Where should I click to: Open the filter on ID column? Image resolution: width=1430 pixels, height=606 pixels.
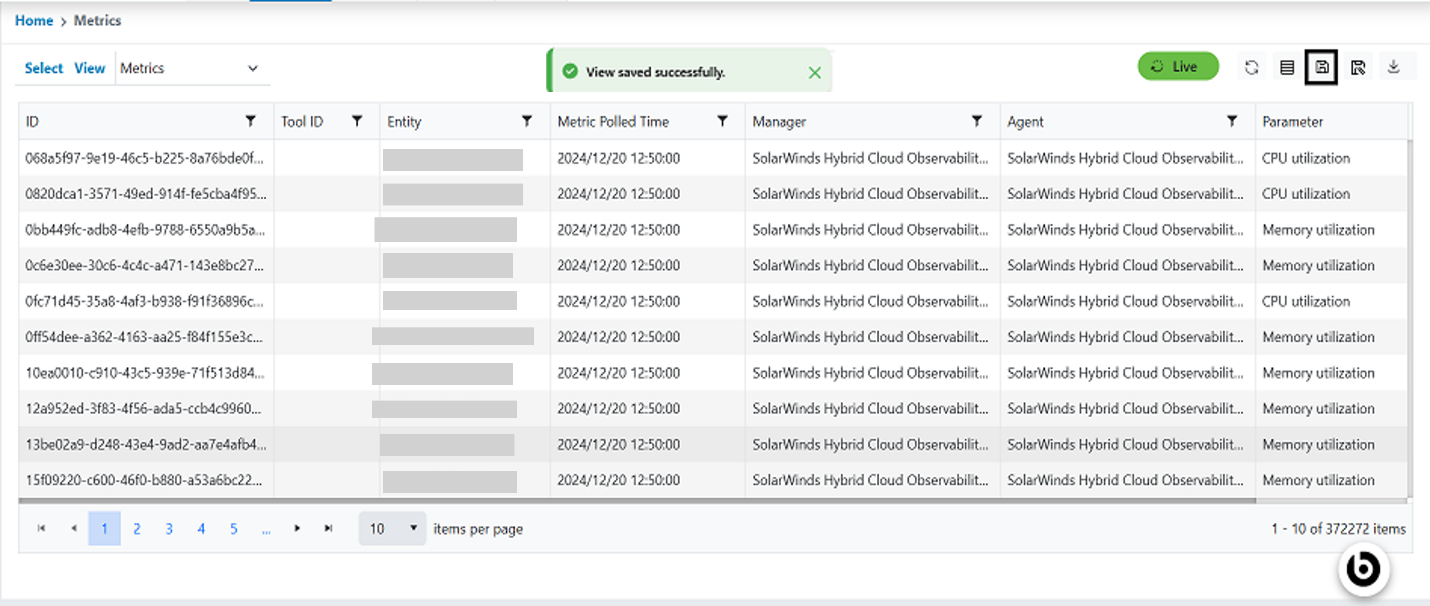coord(251,121)
